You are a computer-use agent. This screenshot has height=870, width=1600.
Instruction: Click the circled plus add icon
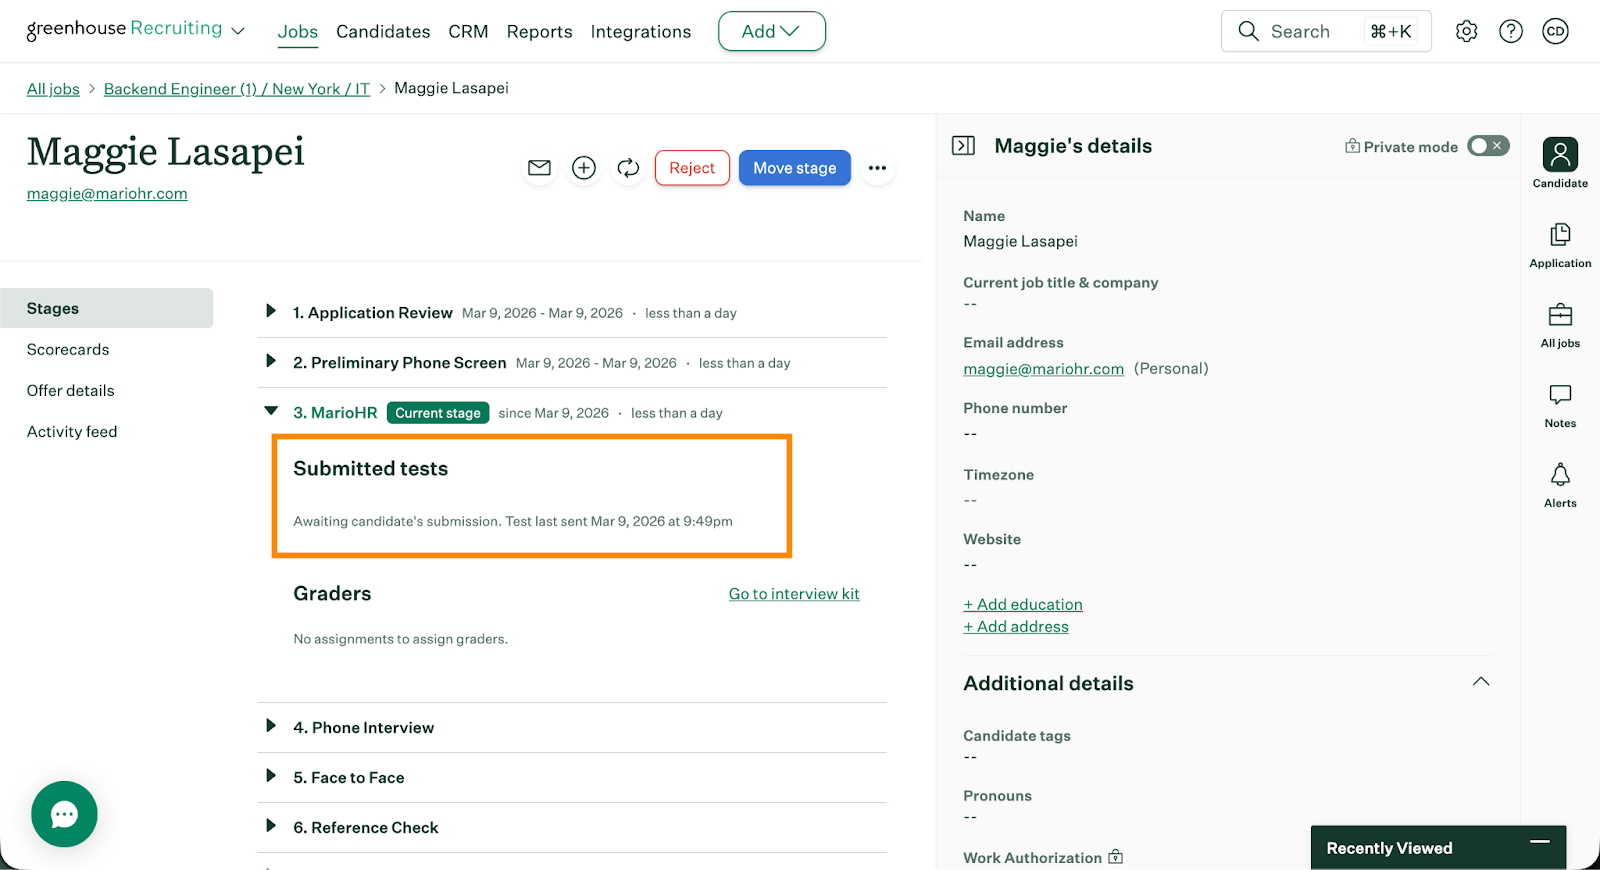coord(584,168)
